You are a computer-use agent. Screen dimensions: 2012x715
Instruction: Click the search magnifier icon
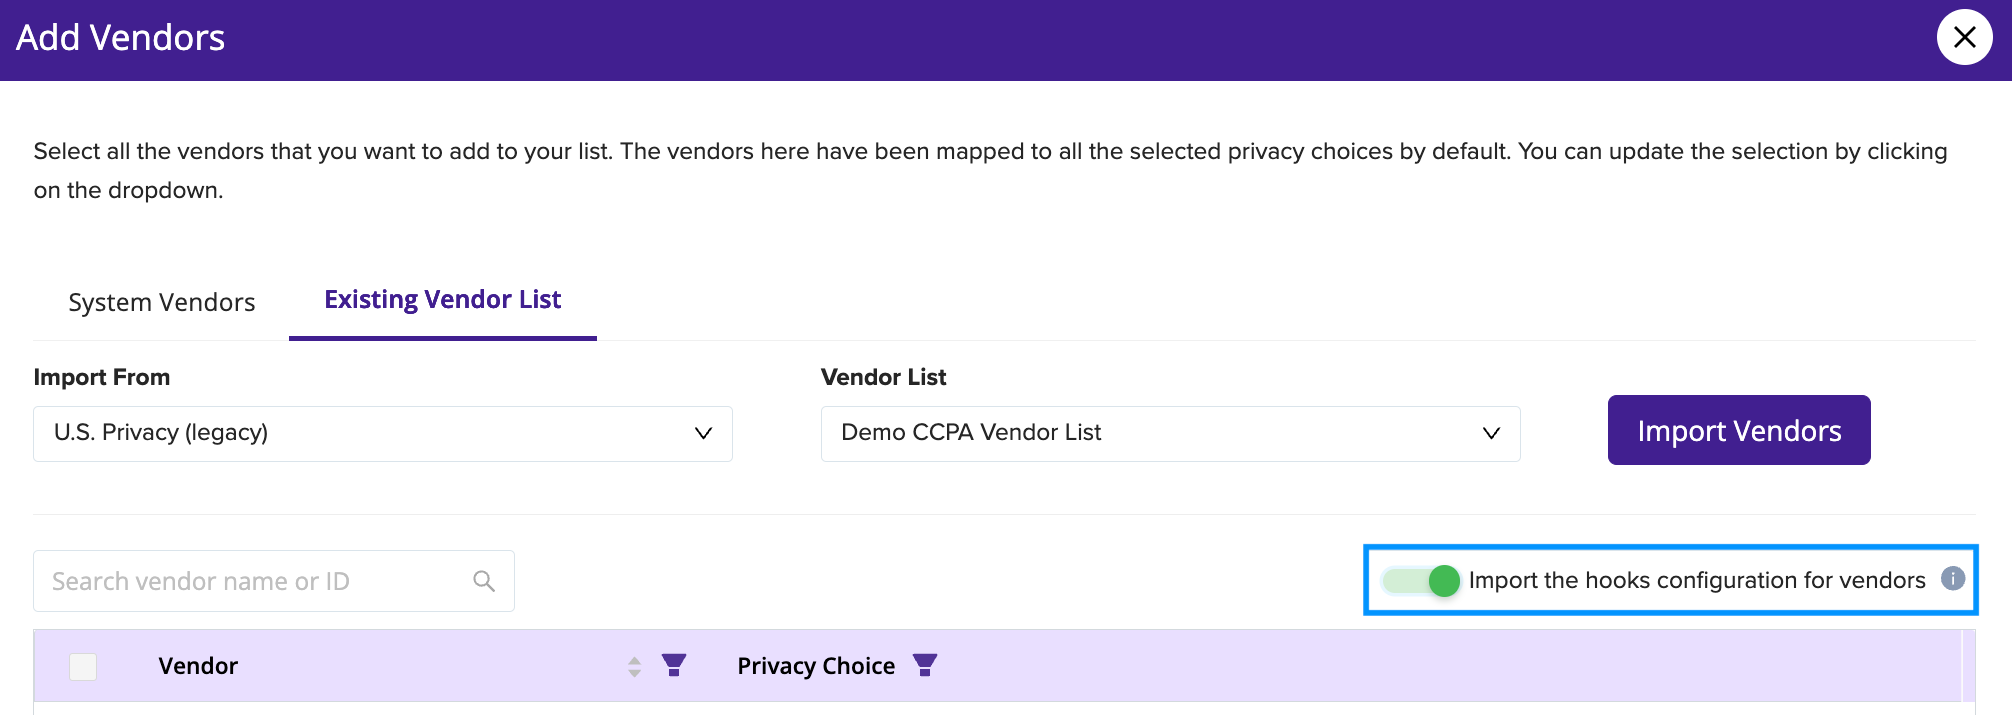(484, 581)
